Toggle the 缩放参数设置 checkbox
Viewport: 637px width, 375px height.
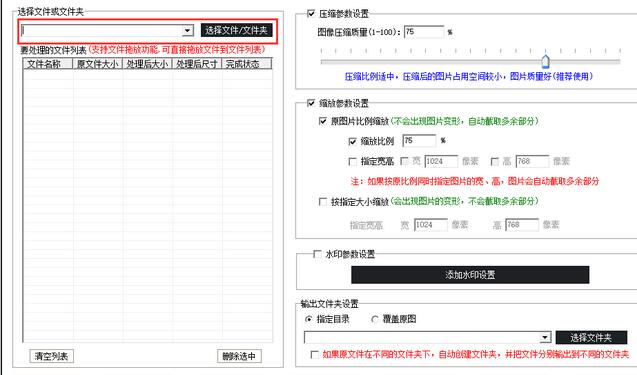(x=311, y=103)
